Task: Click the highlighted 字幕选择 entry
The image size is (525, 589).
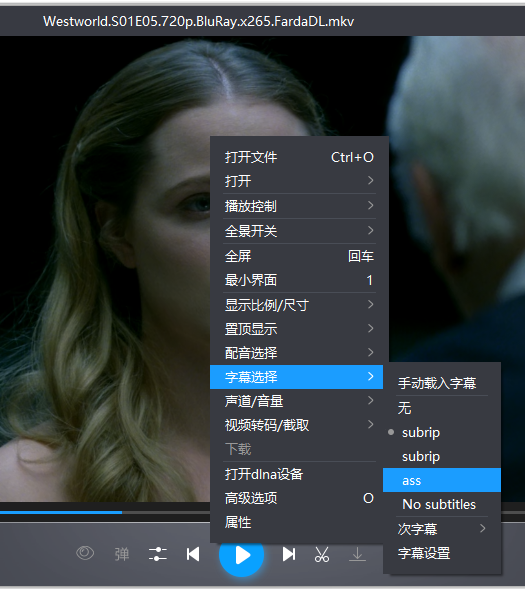Action: [x=297, y=377]
